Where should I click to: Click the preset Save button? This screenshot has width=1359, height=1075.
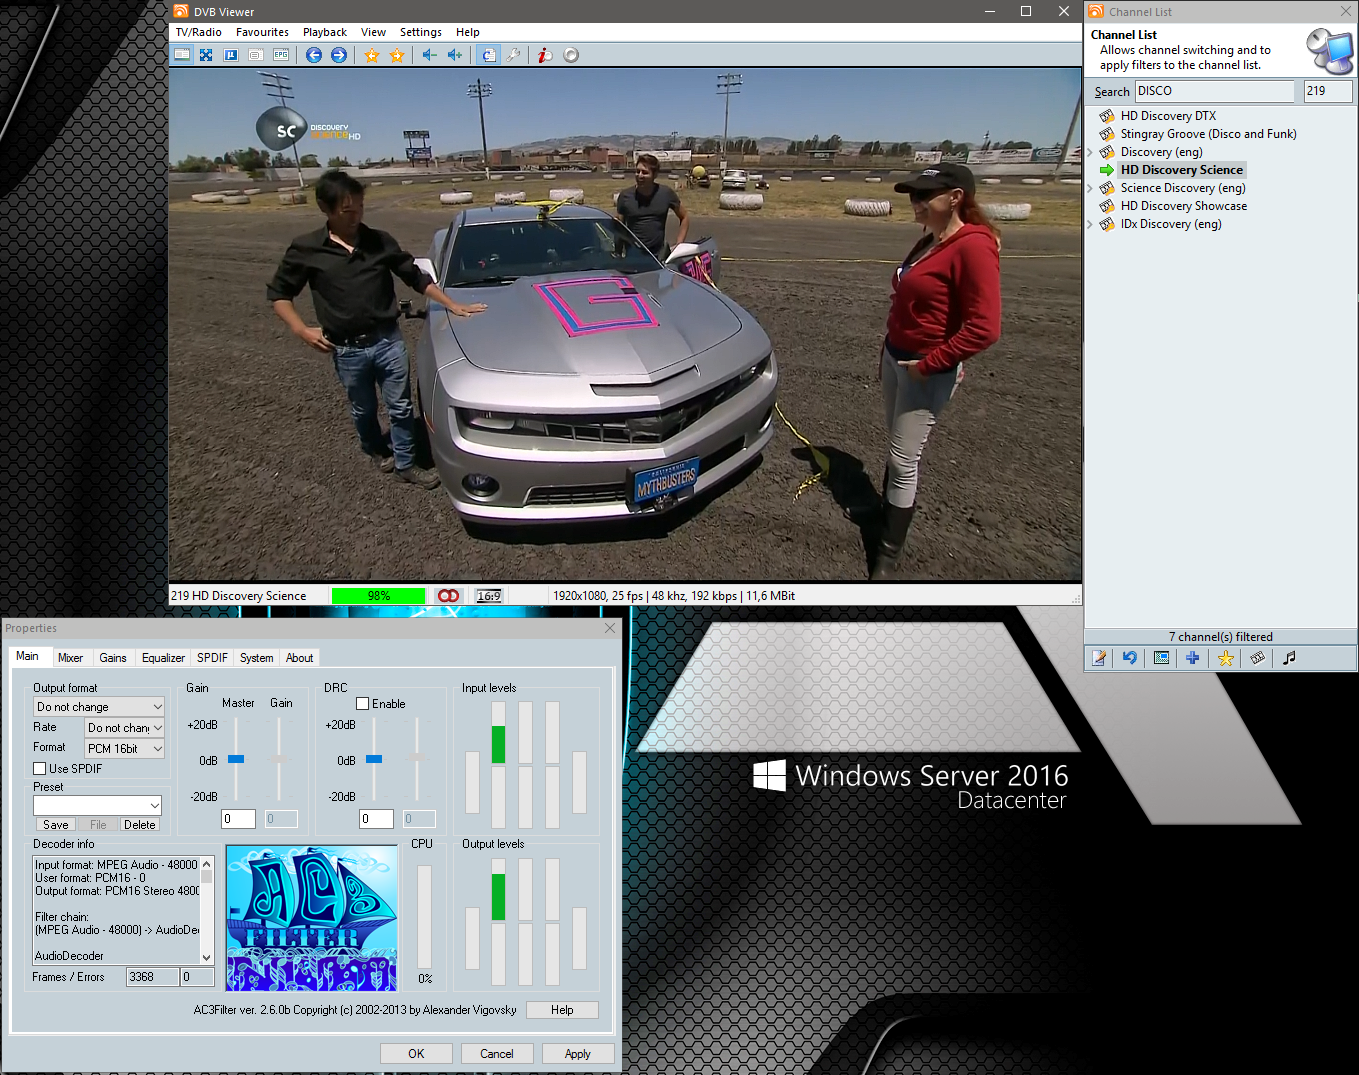(x=56, y=825)
